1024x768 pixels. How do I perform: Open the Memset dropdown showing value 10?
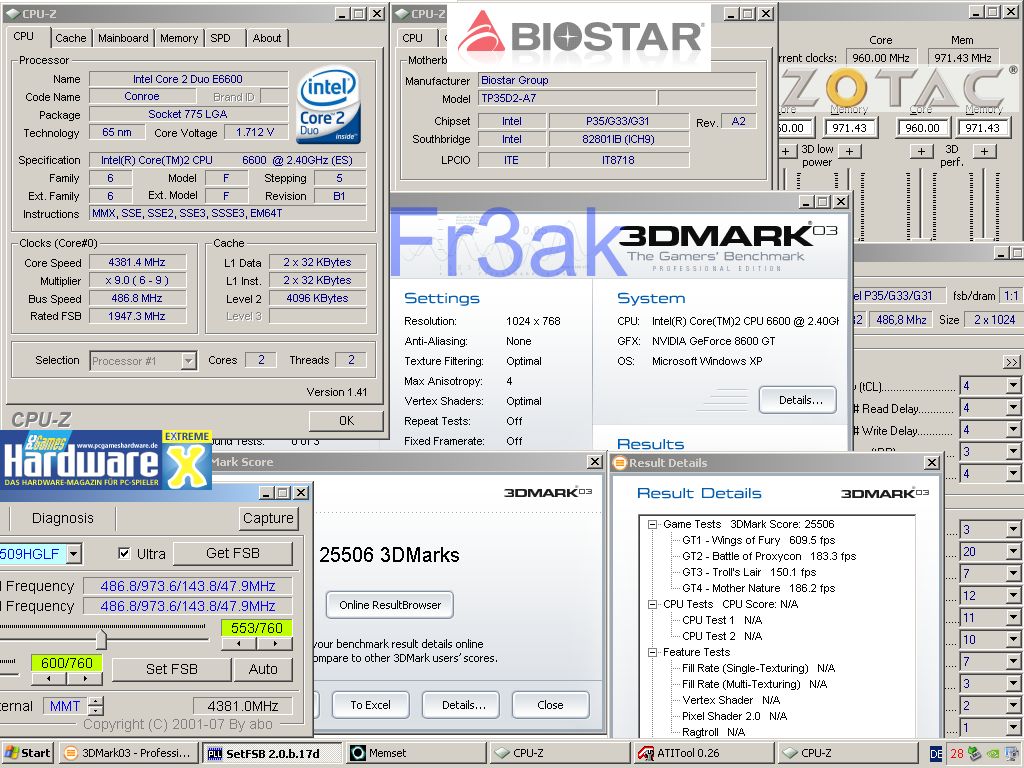pyautogui.click(x=1013, y=640)
